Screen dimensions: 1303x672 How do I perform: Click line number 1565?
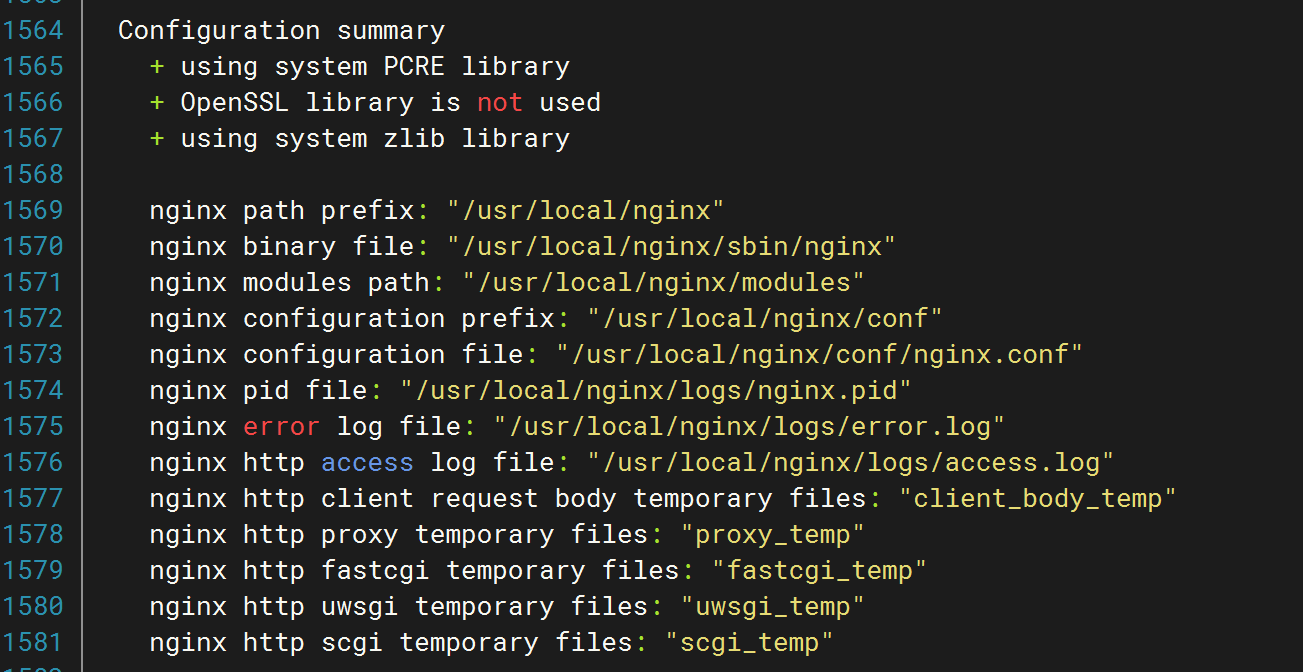point(33,67)
